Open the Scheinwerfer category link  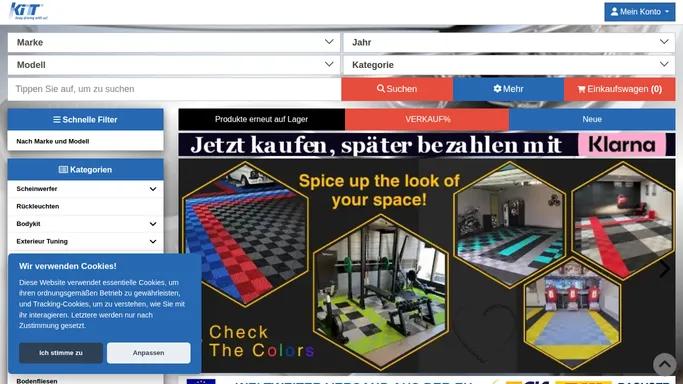37,189
